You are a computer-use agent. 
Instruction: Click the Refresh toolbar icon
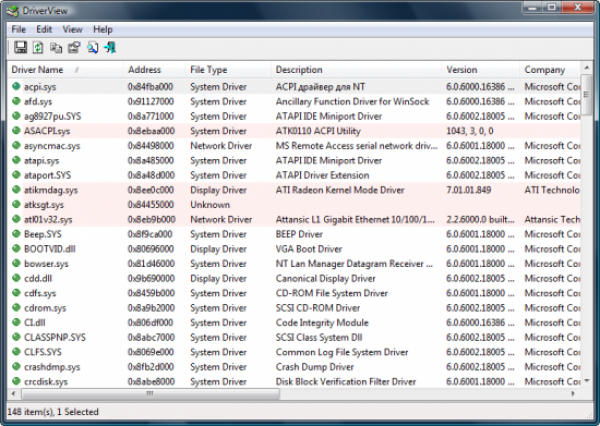pyautogui.click(x=37, y=47)
